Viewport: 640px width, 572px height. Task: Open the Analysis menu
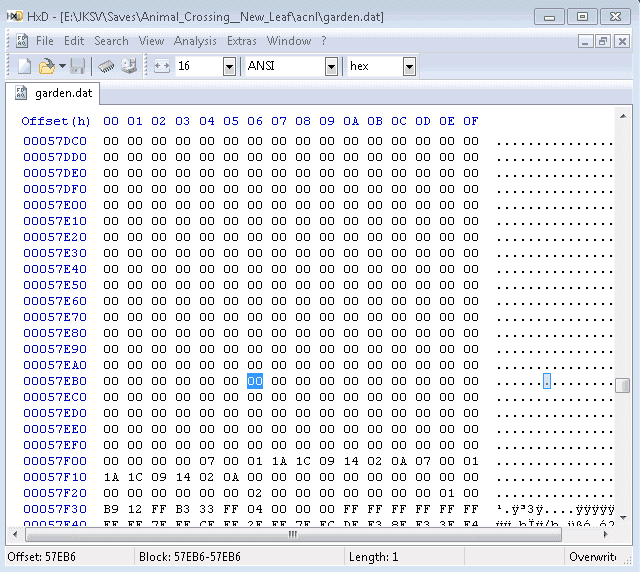[x=195, y=41]
